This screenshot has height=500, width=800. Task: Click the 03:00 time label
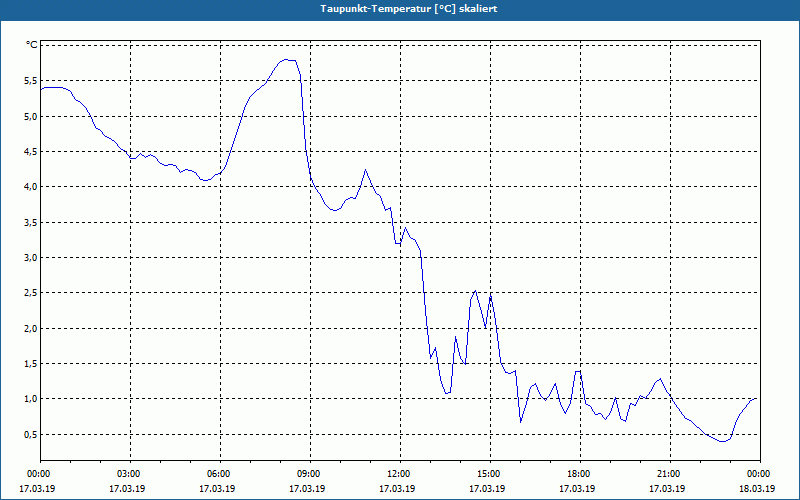click(130, 474)
